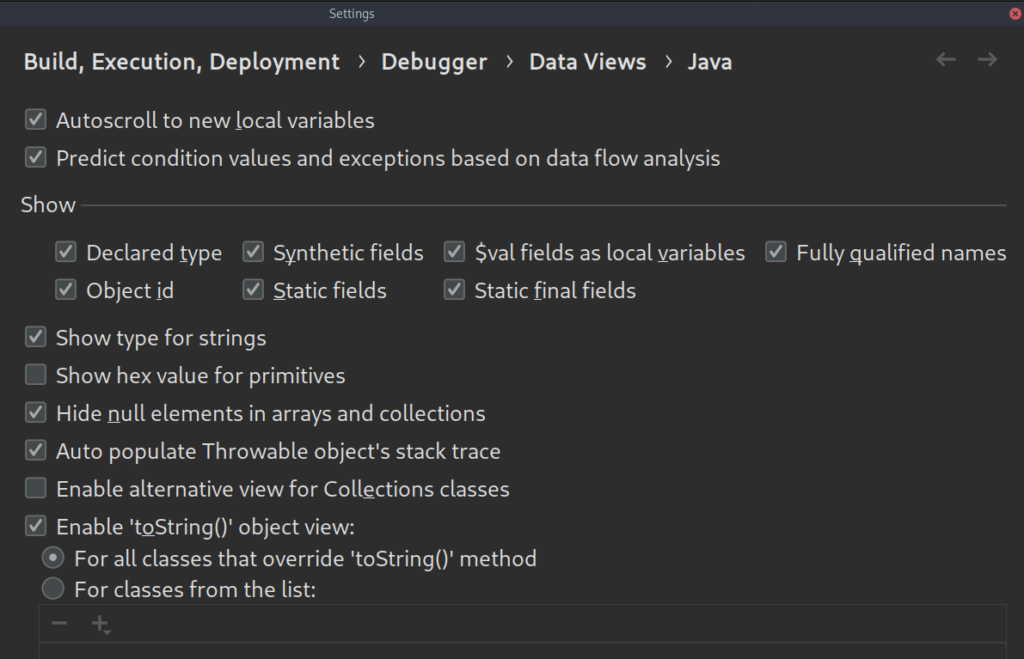Uncheck Fully qualified names
This screenshot has width=1024, height=659.
776,252
